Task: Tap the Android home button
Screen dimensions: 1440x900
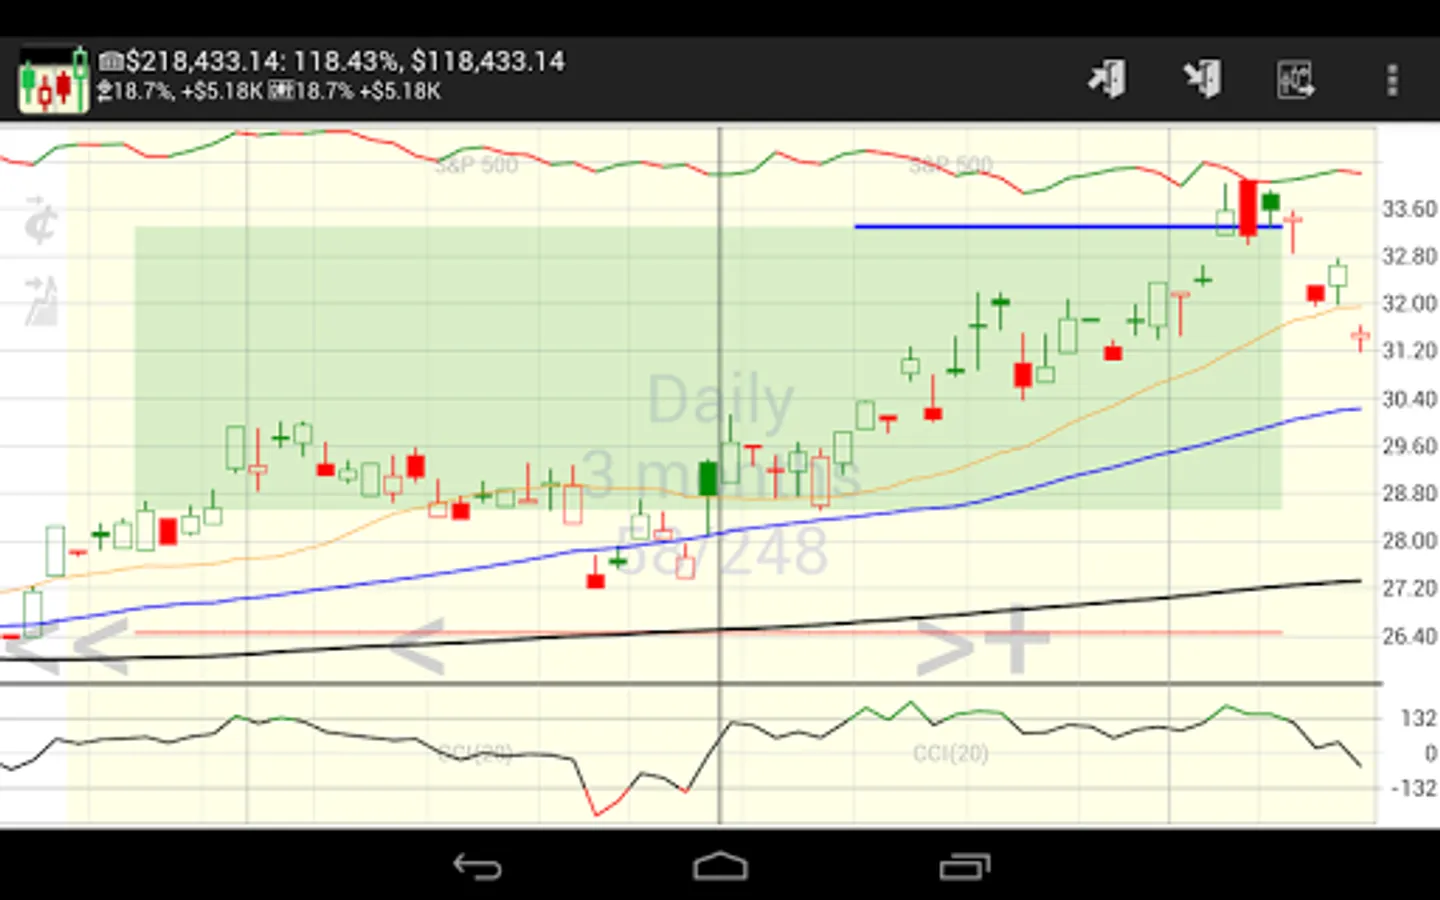Action: (720, 866)
